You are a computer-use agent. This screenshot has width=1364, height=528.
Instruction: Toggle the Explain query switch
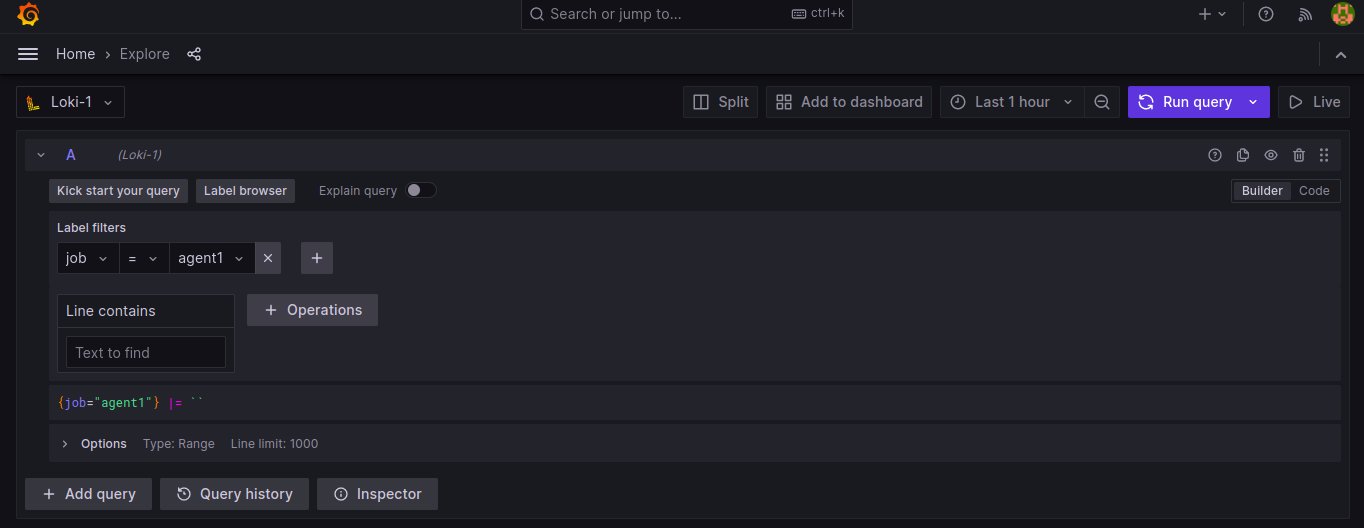point(421,190)
